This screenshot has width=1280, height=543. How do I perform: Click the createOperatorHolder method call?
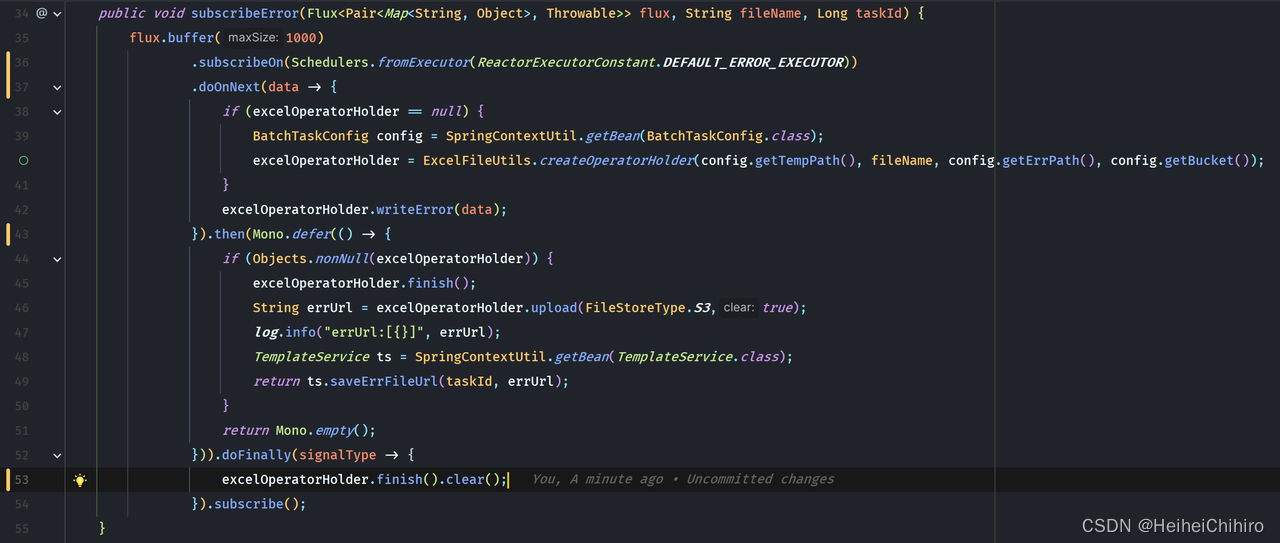pos(616,161)
